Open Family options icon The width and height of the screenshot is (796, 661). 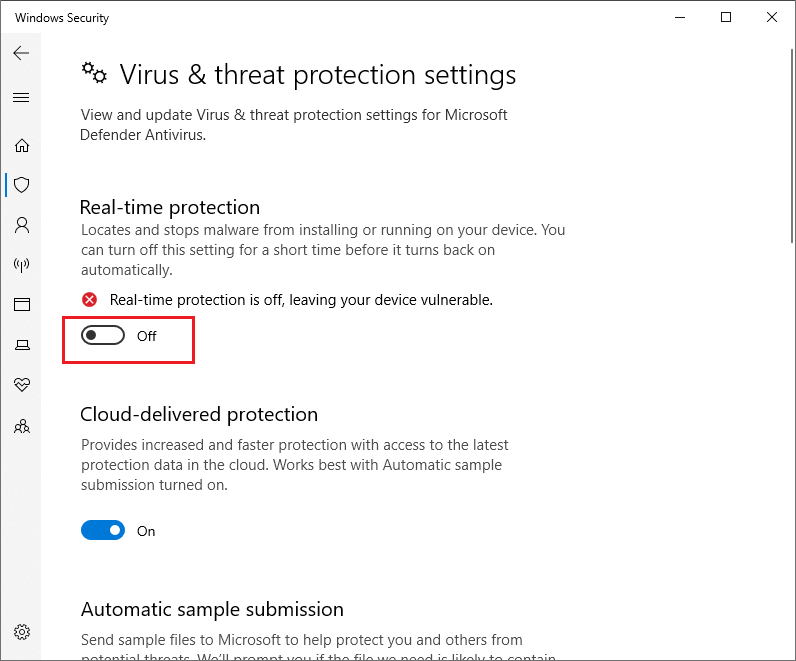(22, 426)
